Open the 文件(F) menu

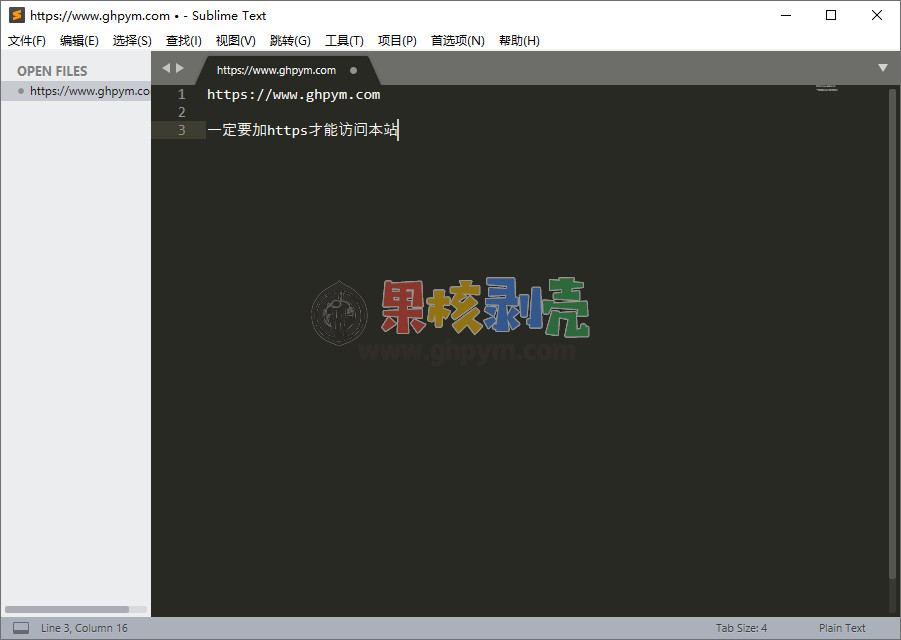tap(26, 41)
